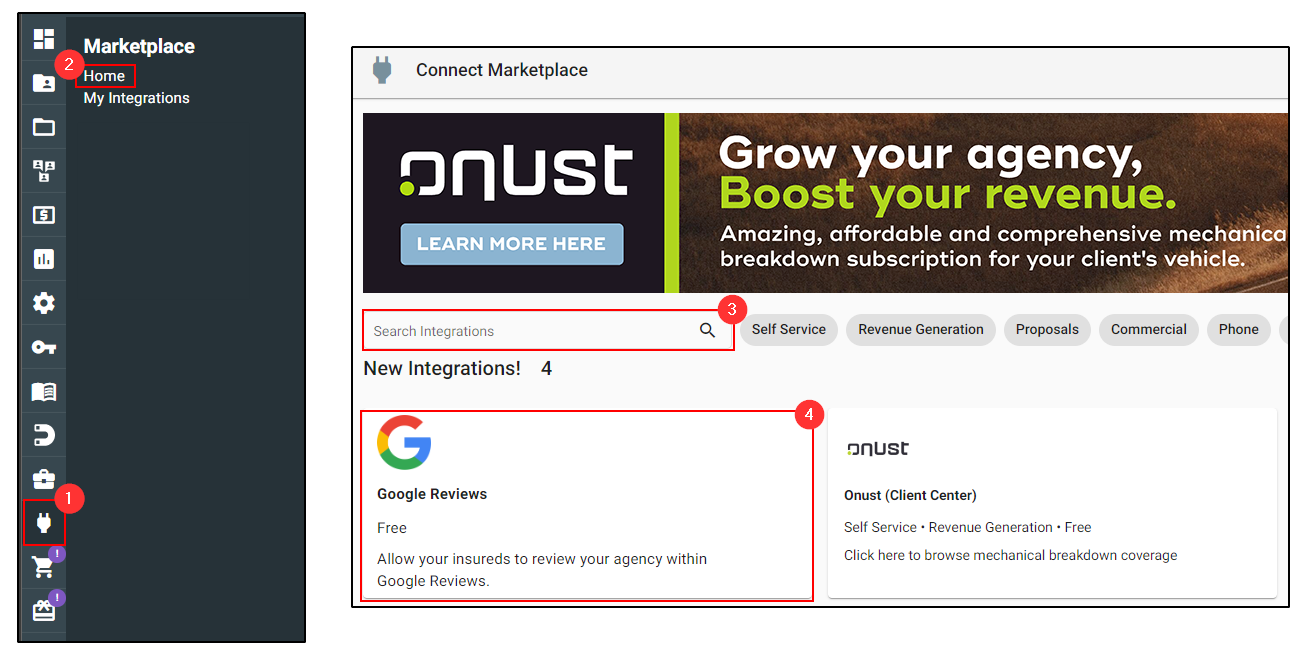This screenshot has width=1303, height=651.
Task: Open the contacts card icon in sidebar
Action: pos(44,83)
